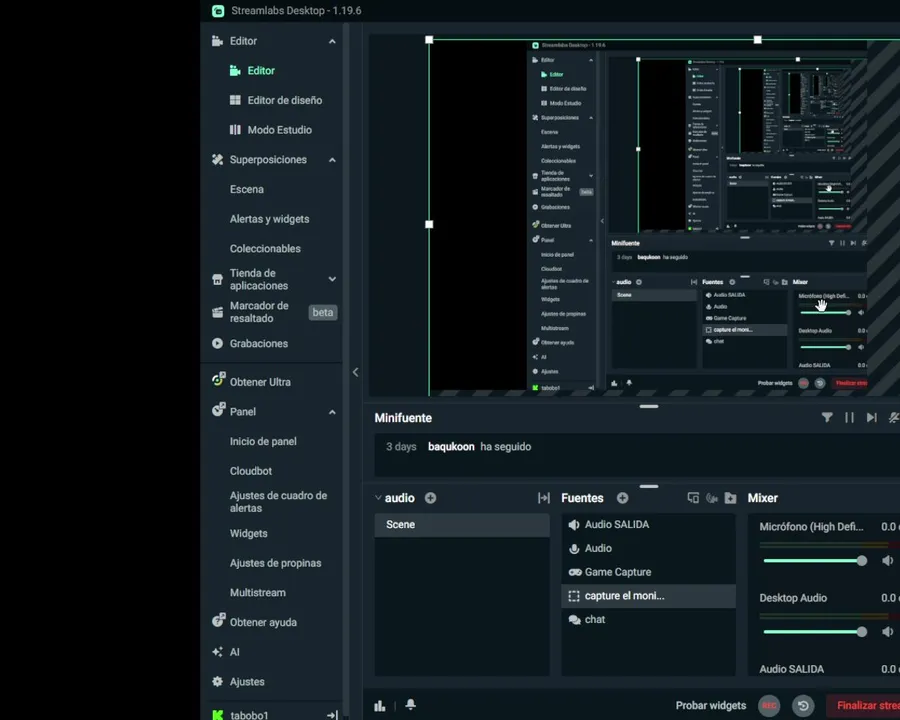Toggle the replay buffer button
This screenshot has height=720, width=900.
[804, 706]
